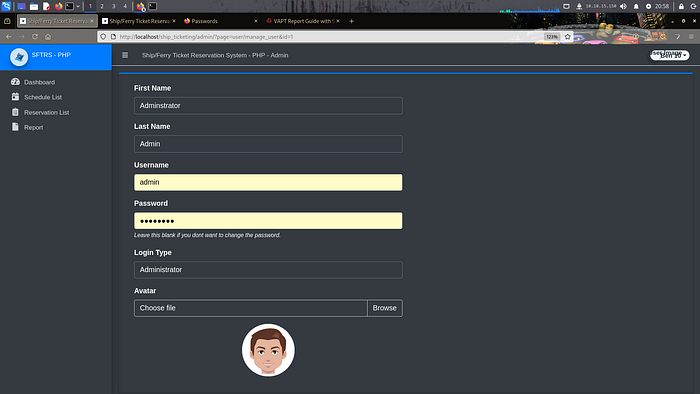Open a new browser tab
The image size is (700, 394).
351,21
